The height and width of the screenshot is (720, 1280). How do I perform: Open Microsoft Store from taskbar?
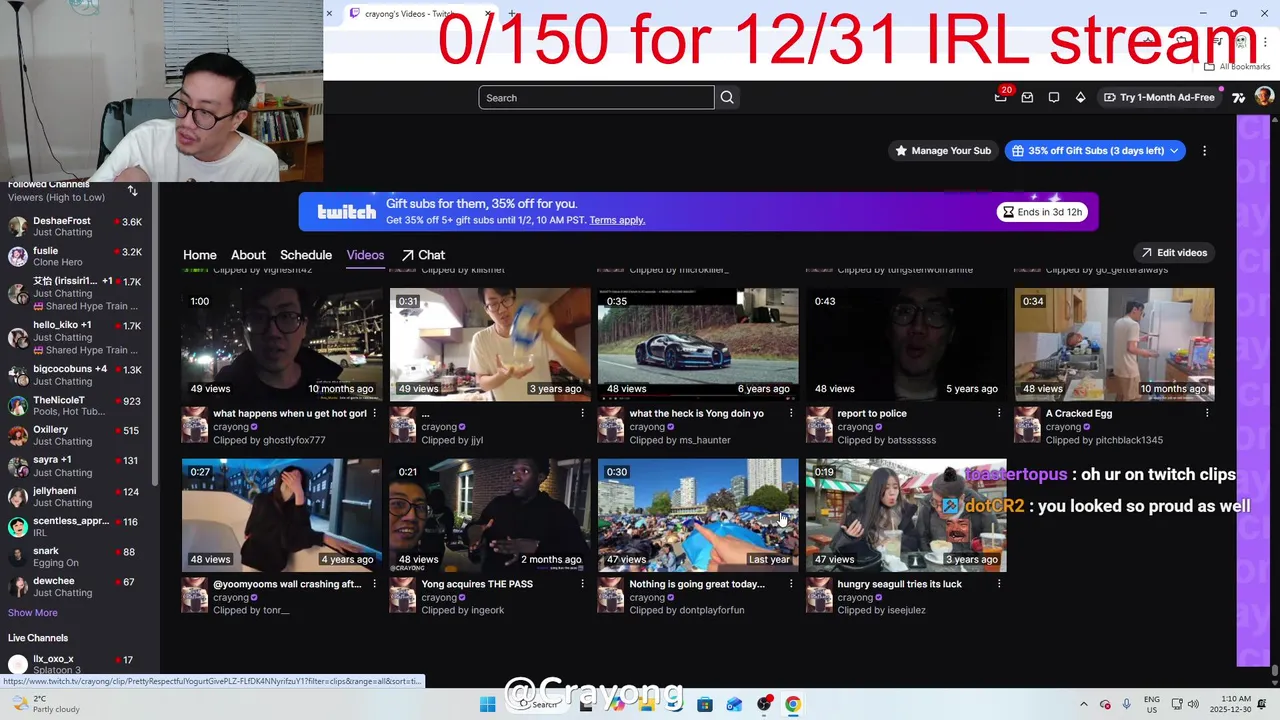click(x=705, y=704)
